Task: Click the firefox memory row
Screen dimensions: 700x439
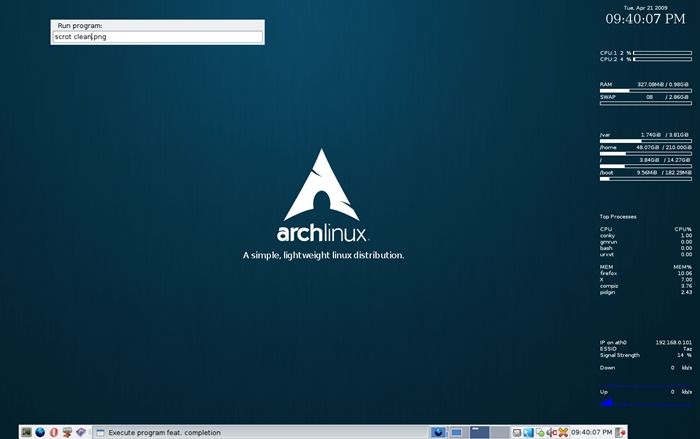Action: point(646,273)
